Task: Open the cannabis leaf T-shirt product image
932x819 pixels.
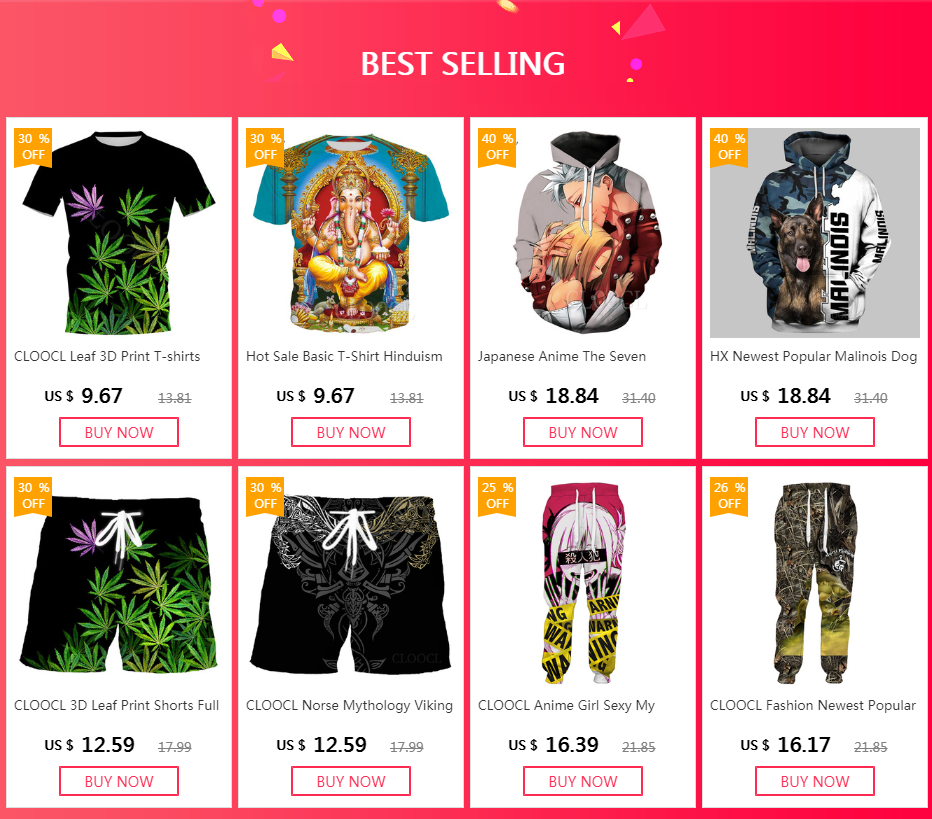Action: pyautogui.click(x=119, y=233)
